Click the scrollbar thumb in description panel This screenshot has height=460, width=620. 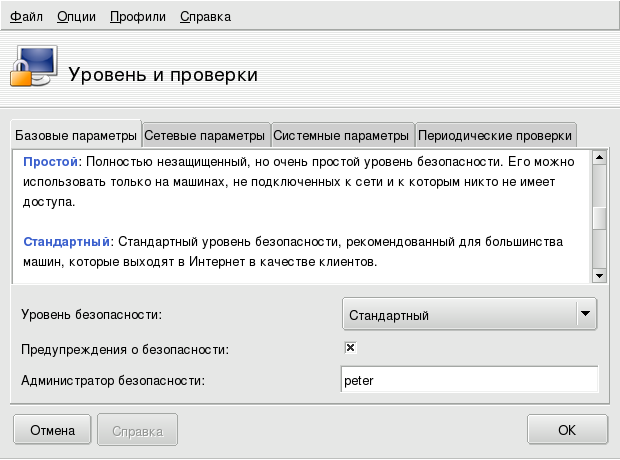point(600,218)
